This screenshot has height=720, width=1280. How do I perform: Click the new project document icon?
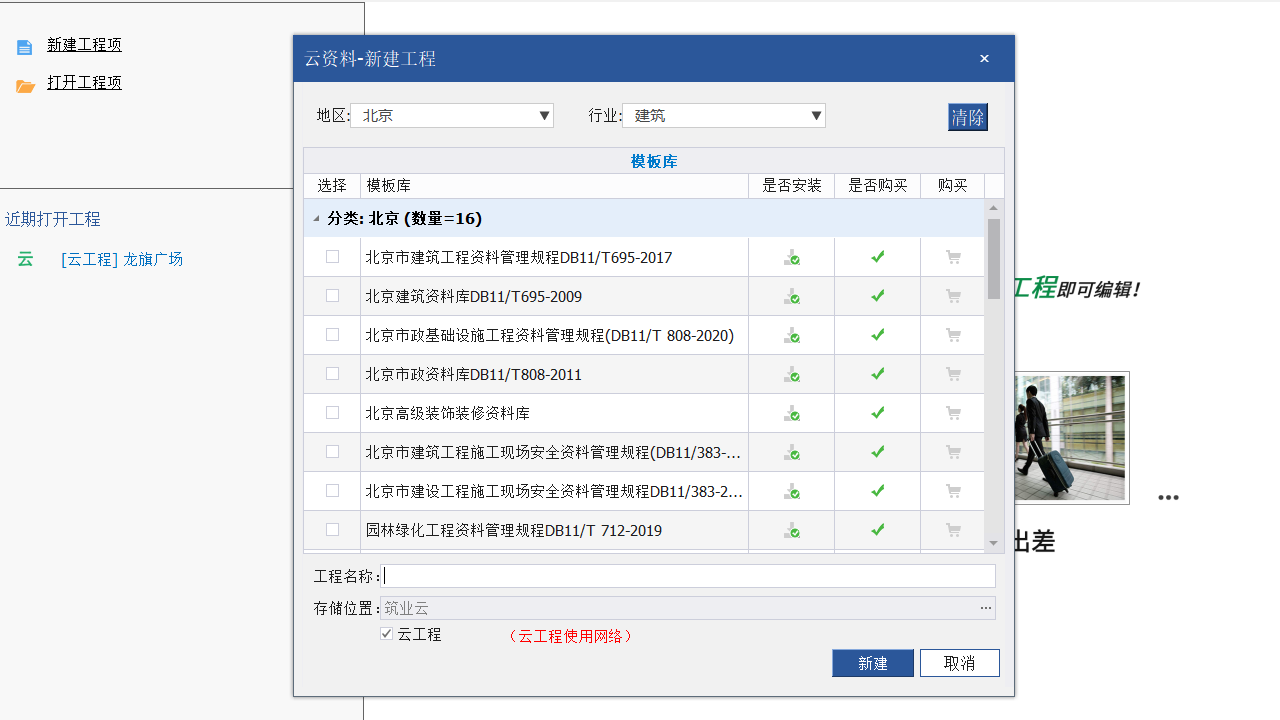point(24,45)
